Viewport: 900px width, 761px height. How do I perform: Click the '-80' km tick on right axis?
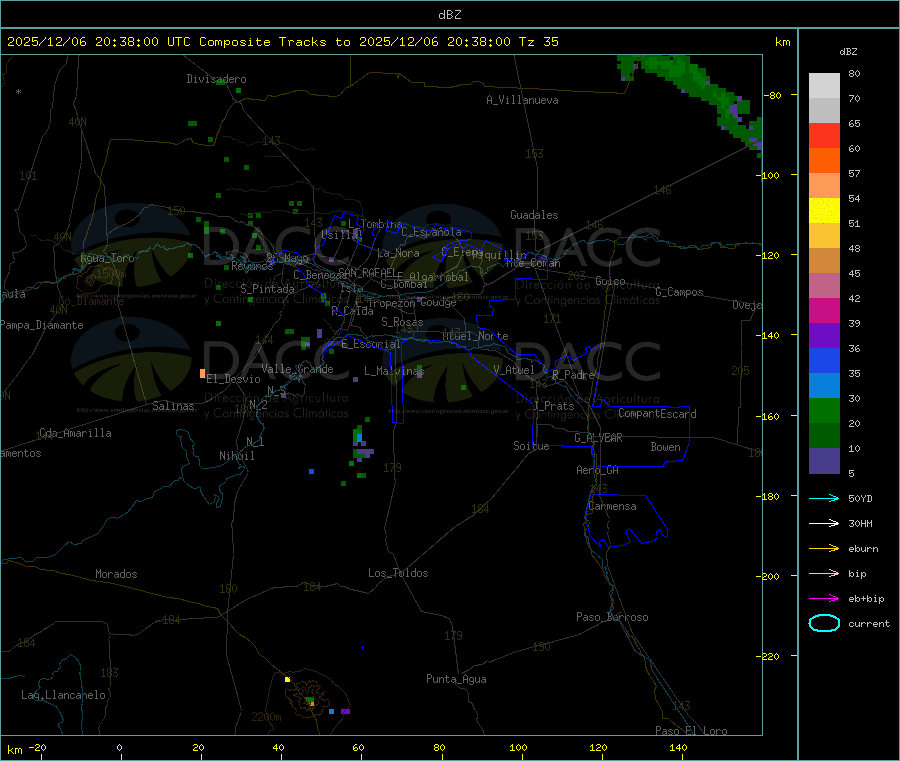tap(773, 95)
